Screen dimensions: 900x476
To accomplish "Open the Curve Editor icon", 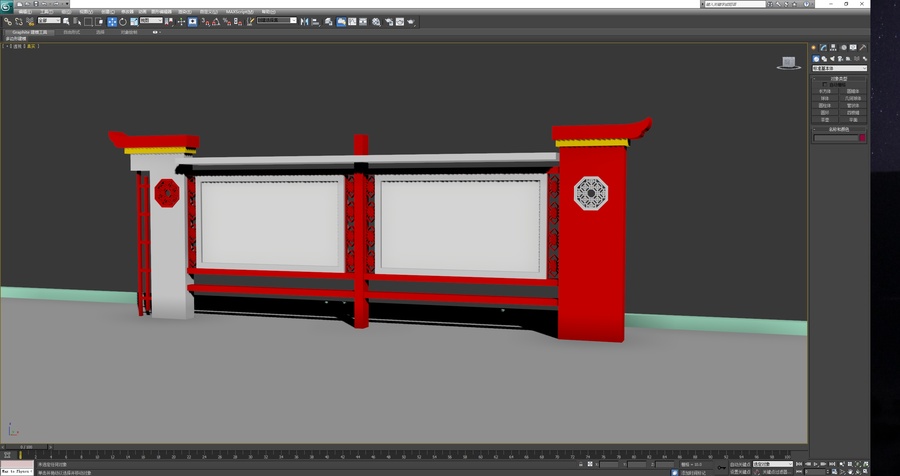I will (x=352, y=22).
